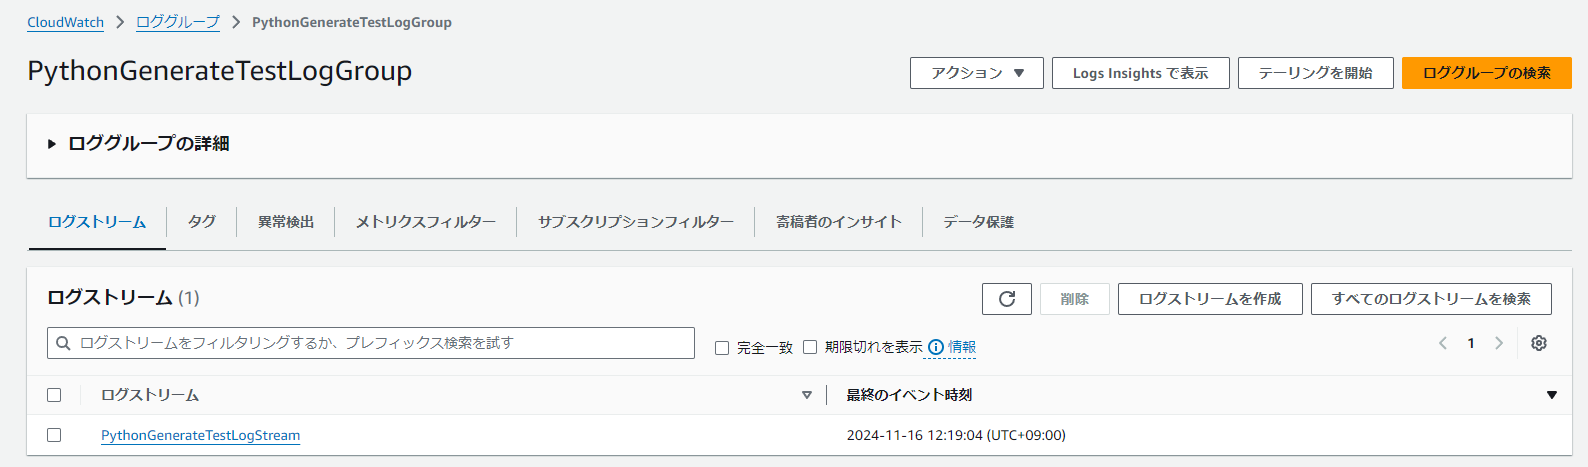Click the info circle icon next to 情報
Viewport: 1588px width, 467px height.
[936, 347]
